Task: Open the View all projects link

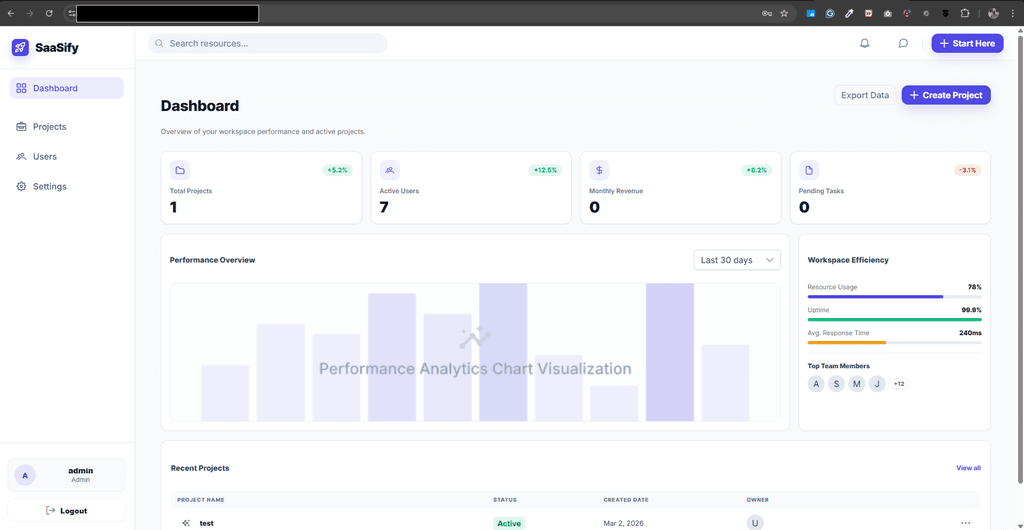Action: [x=968, y=468]
